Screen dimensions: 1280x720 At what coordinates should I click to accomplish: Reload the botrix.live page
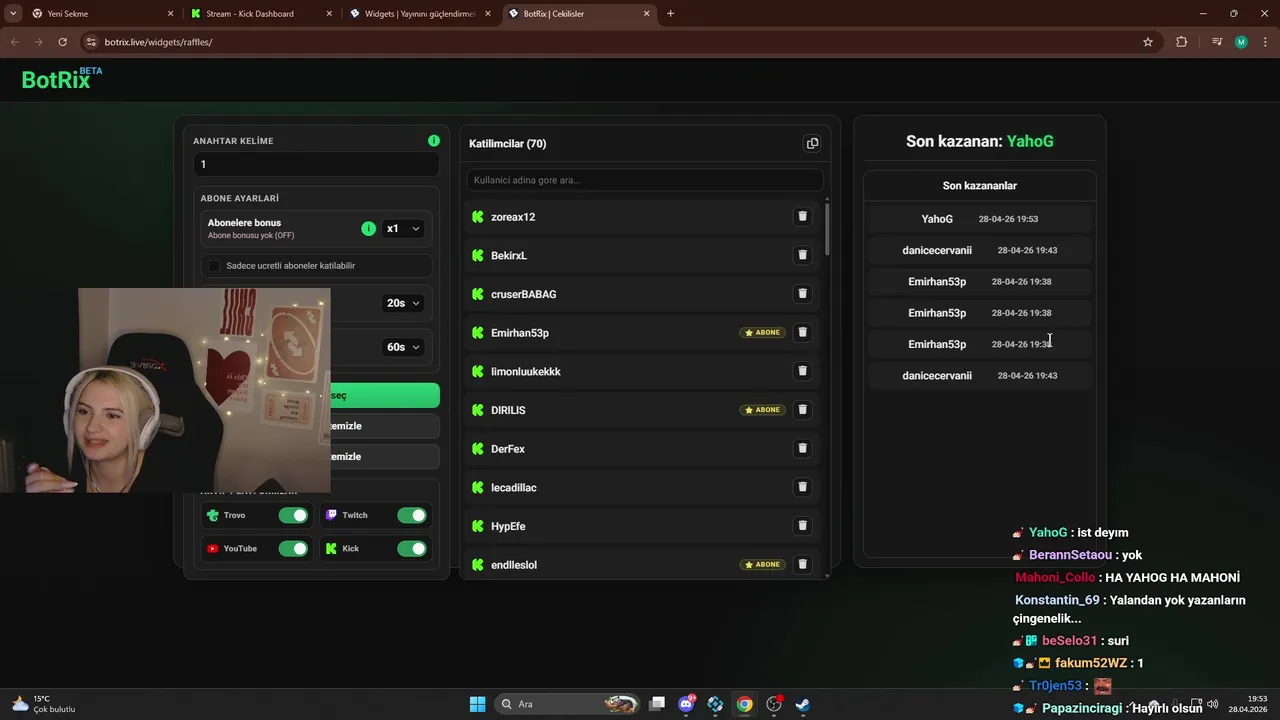63,42
